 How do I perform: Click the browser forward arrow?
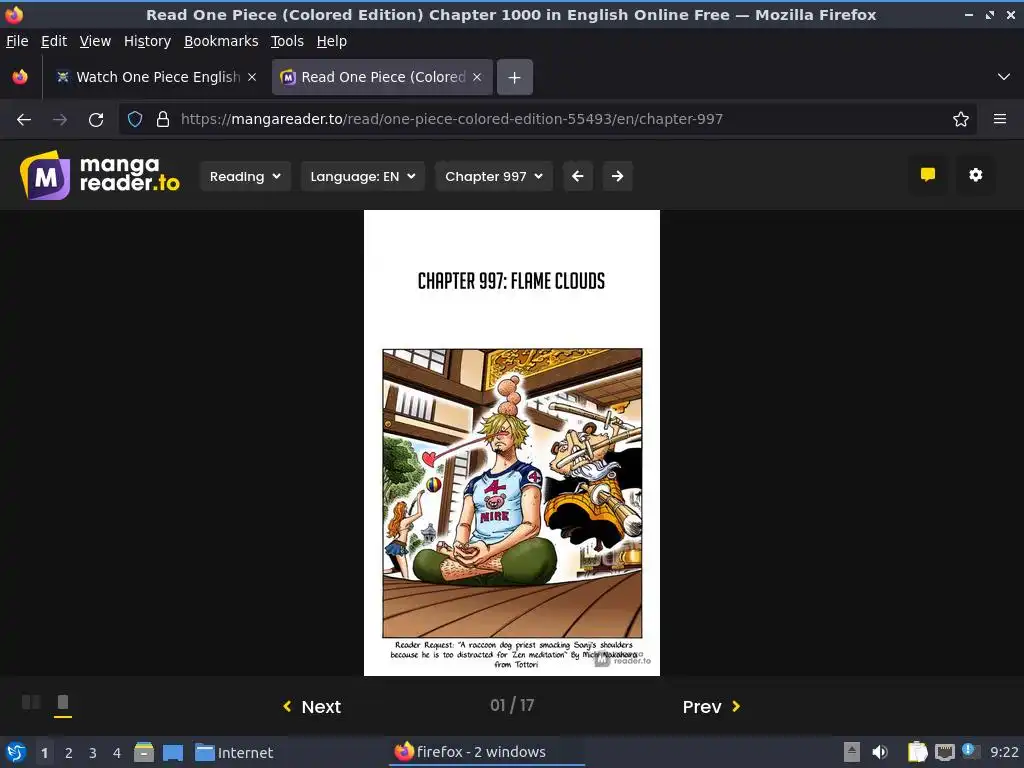(60, 120)
